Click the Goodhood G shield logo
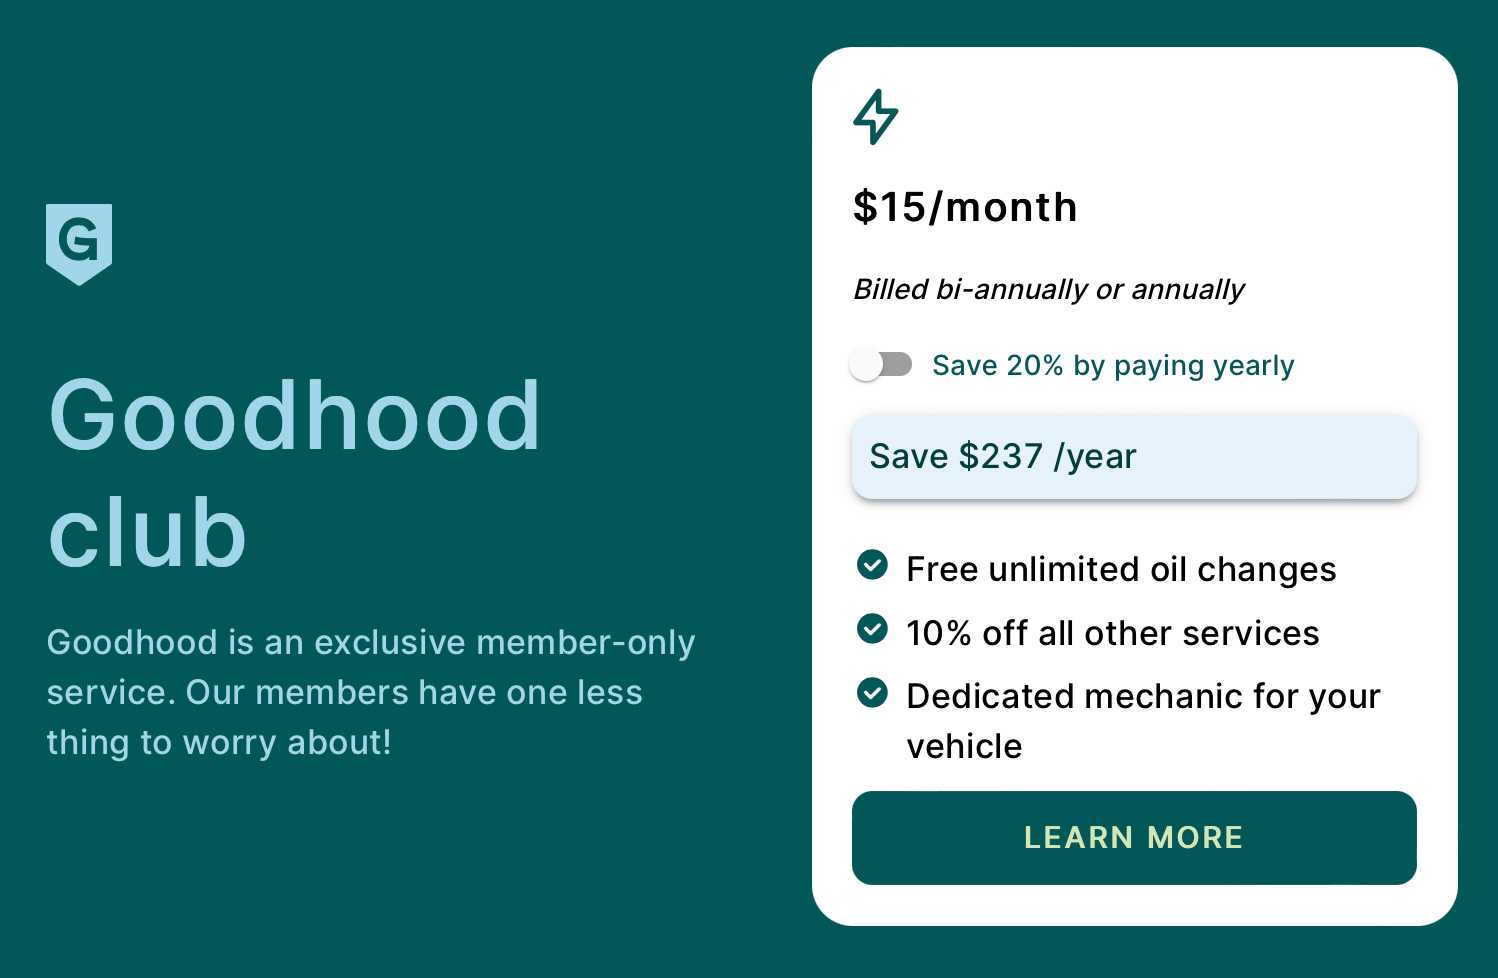This screenshot has width=1498, height=978. tap(79, 244)
